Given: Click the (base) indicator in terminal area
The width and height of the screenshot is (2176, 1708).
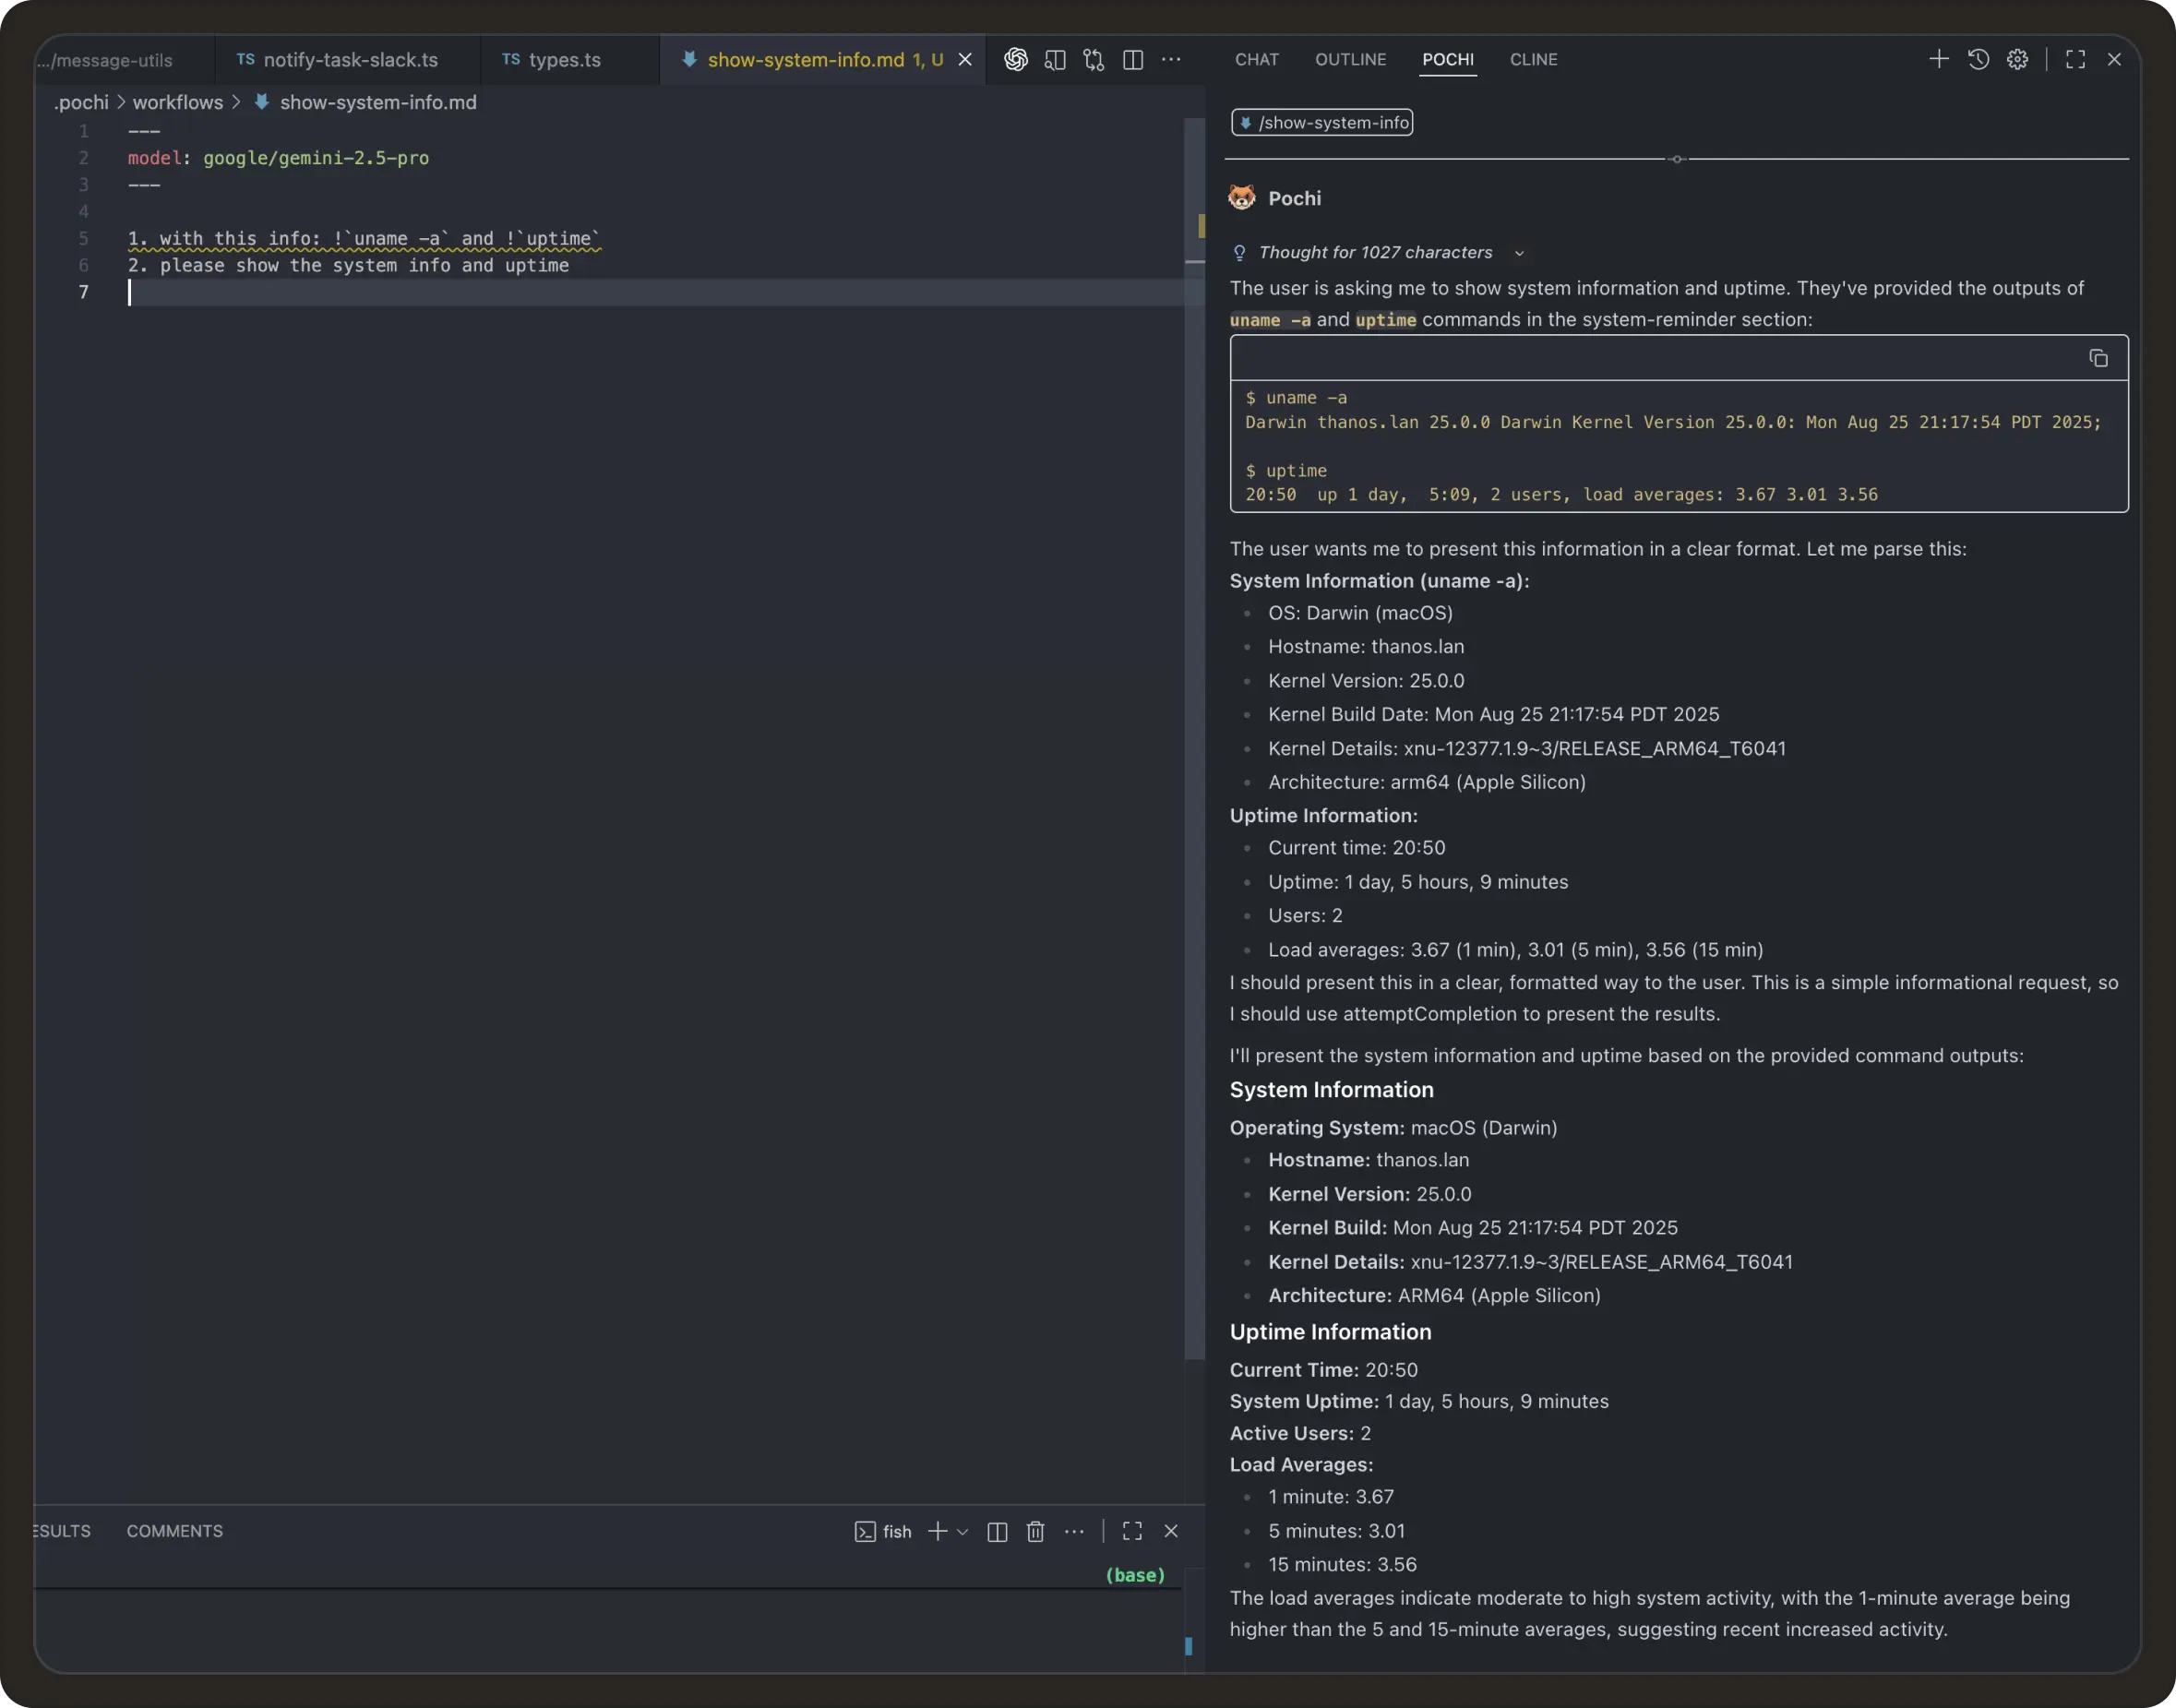Looking at the screenshot, I should tap(1134, 1575).
